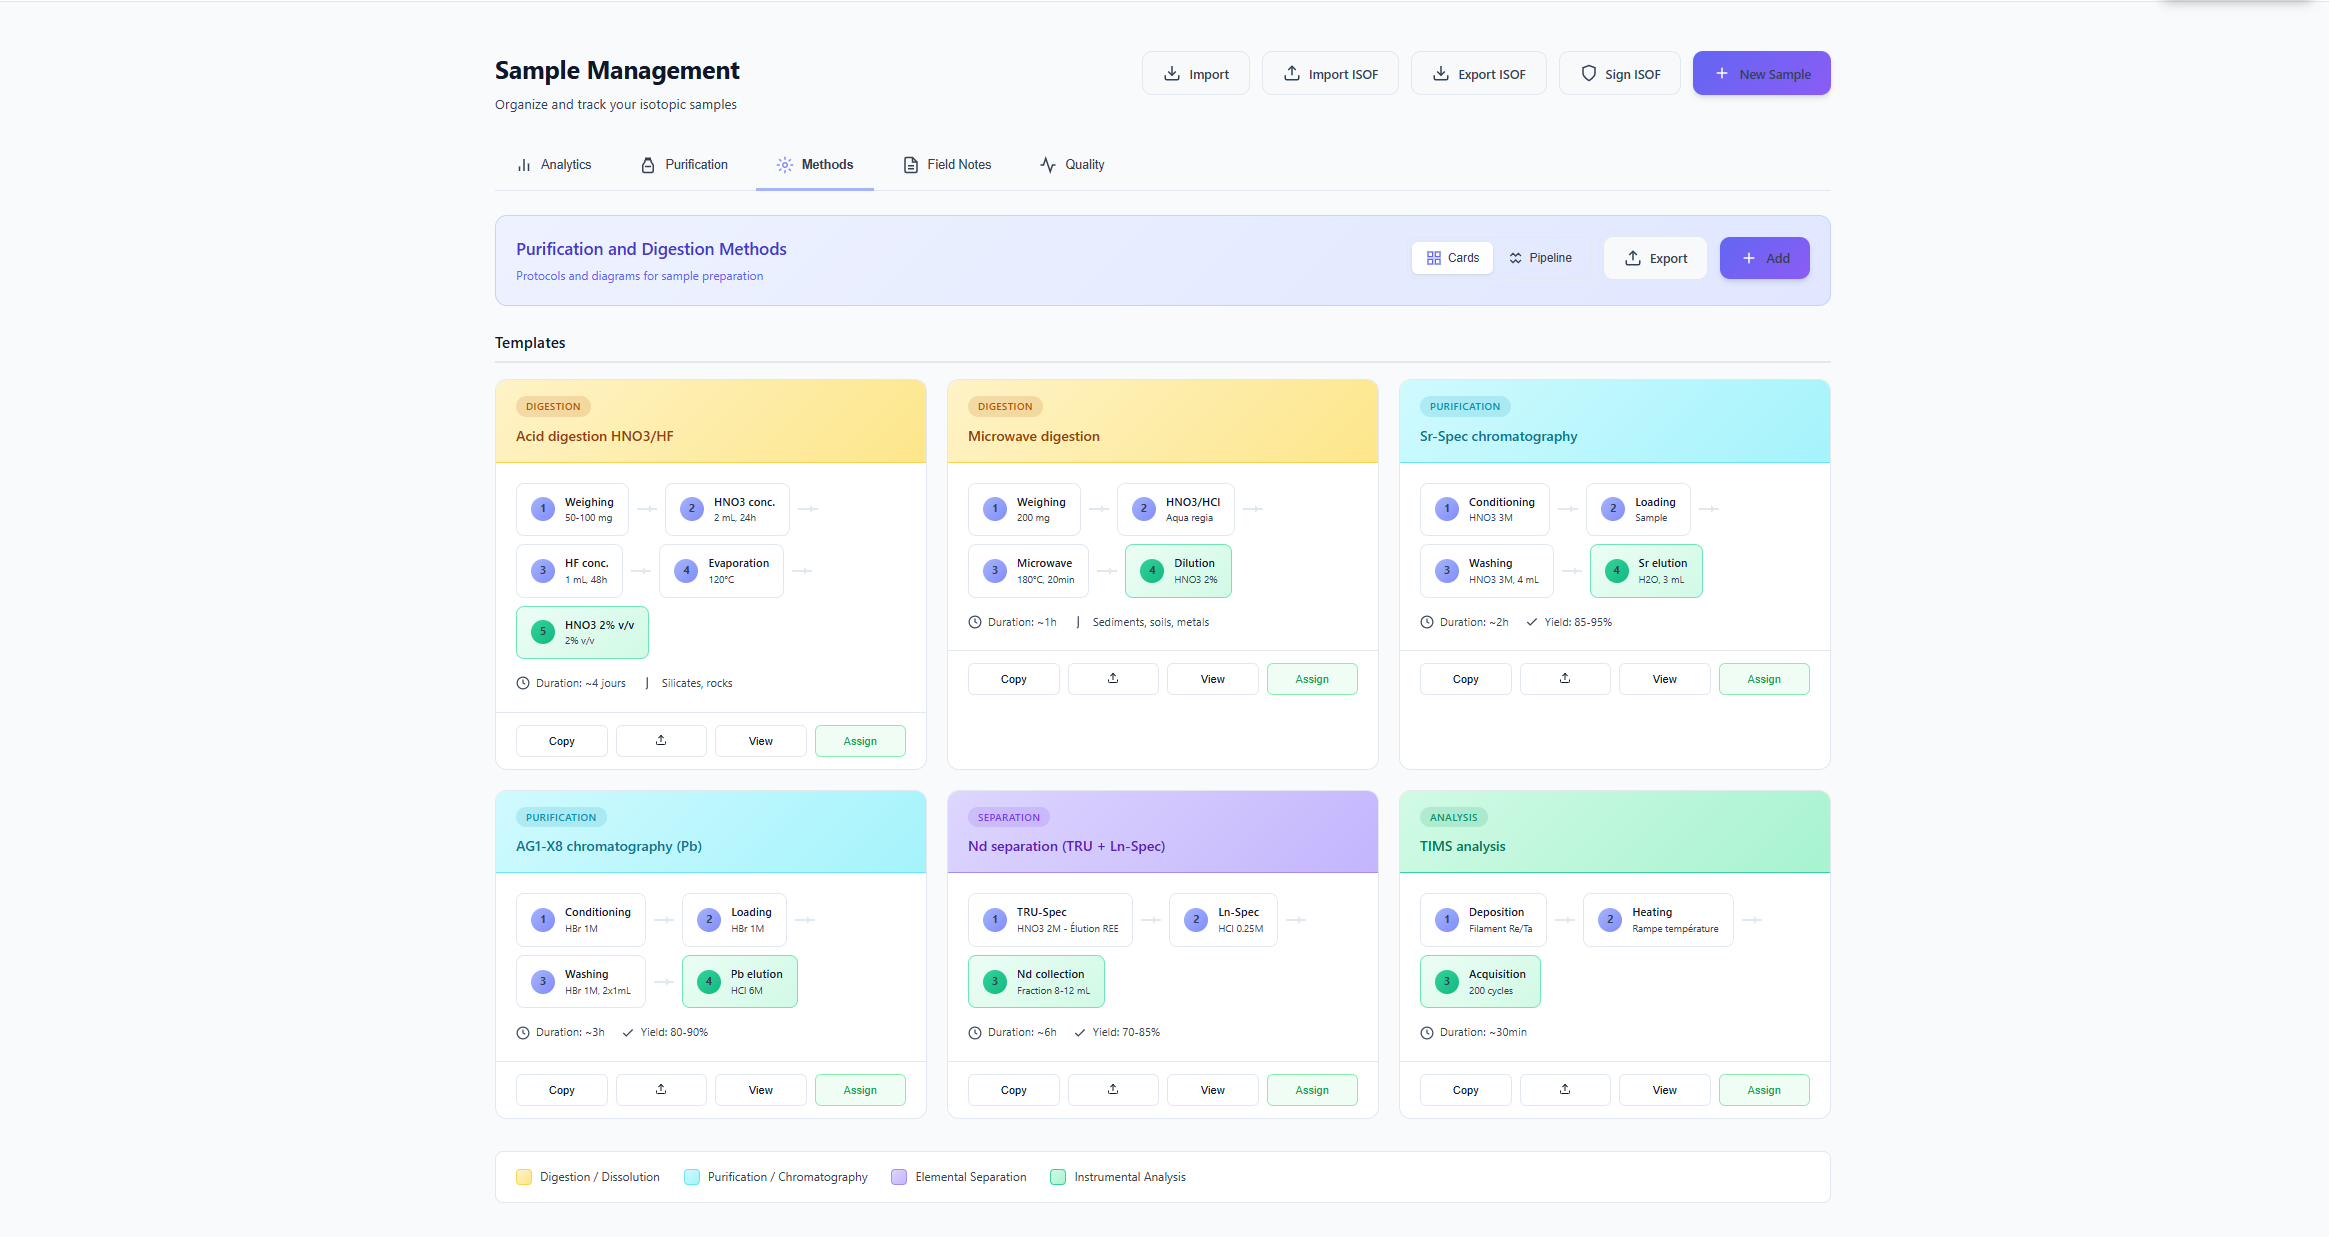Screen dimensions: 2329x1237
Task: Click the Sign ISOF shield button
Action: pyautogui.click(x=1620, y=74)
